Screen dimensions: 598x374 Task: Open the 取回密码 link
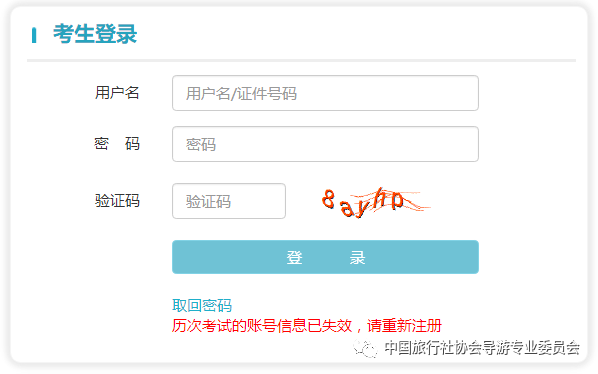(202, 305)
